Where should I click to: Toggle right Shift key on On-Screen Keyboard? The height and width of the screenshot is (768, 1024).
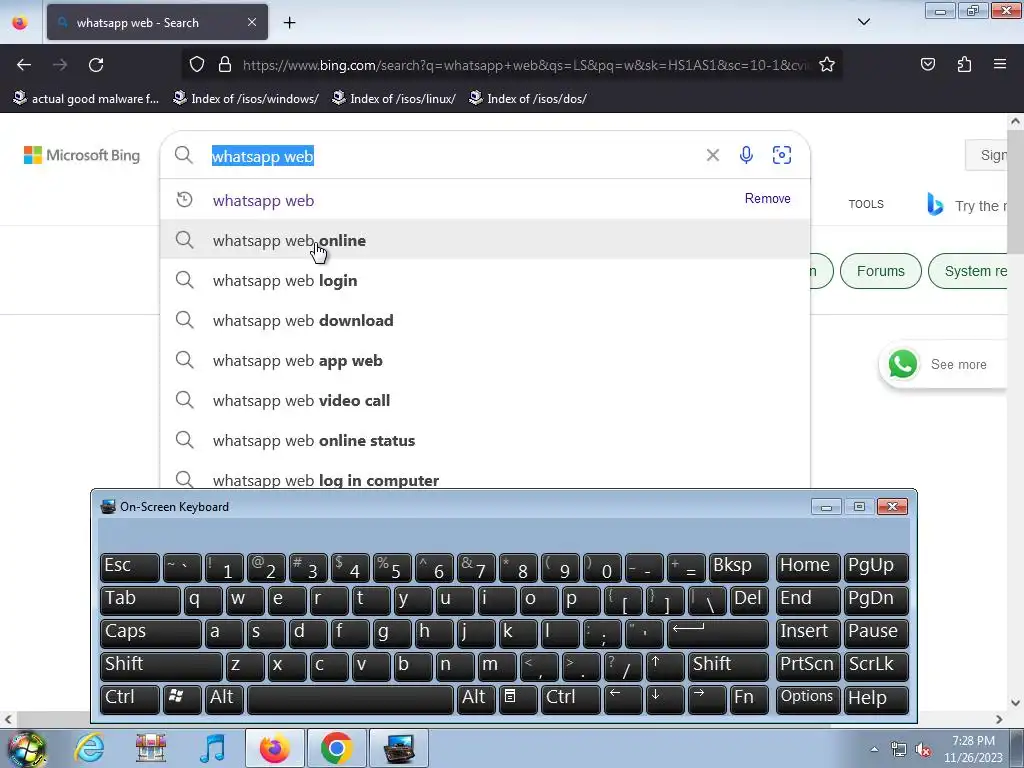(728, 665)
